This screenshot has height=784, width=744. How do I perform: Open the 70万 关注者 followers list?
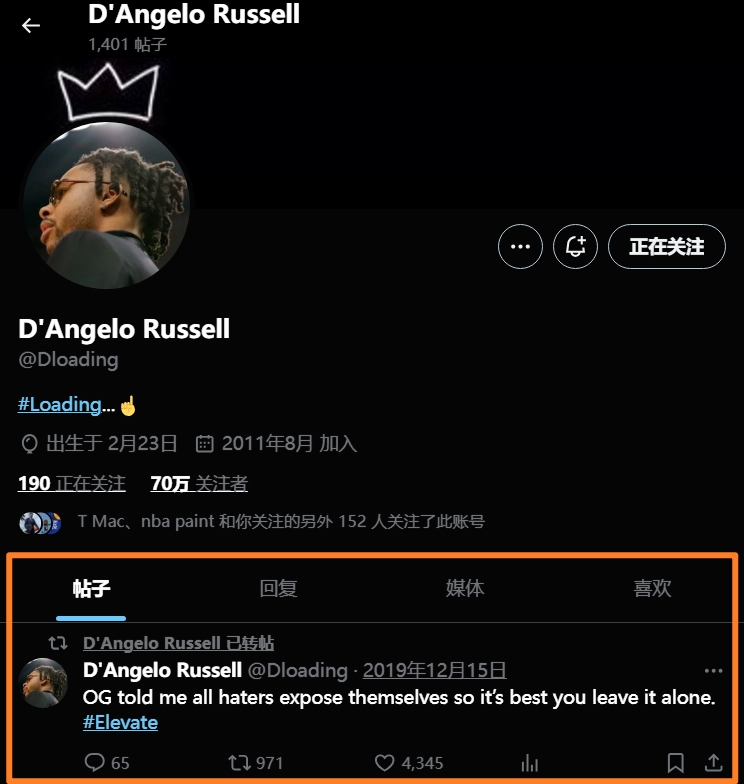[199, 484]
